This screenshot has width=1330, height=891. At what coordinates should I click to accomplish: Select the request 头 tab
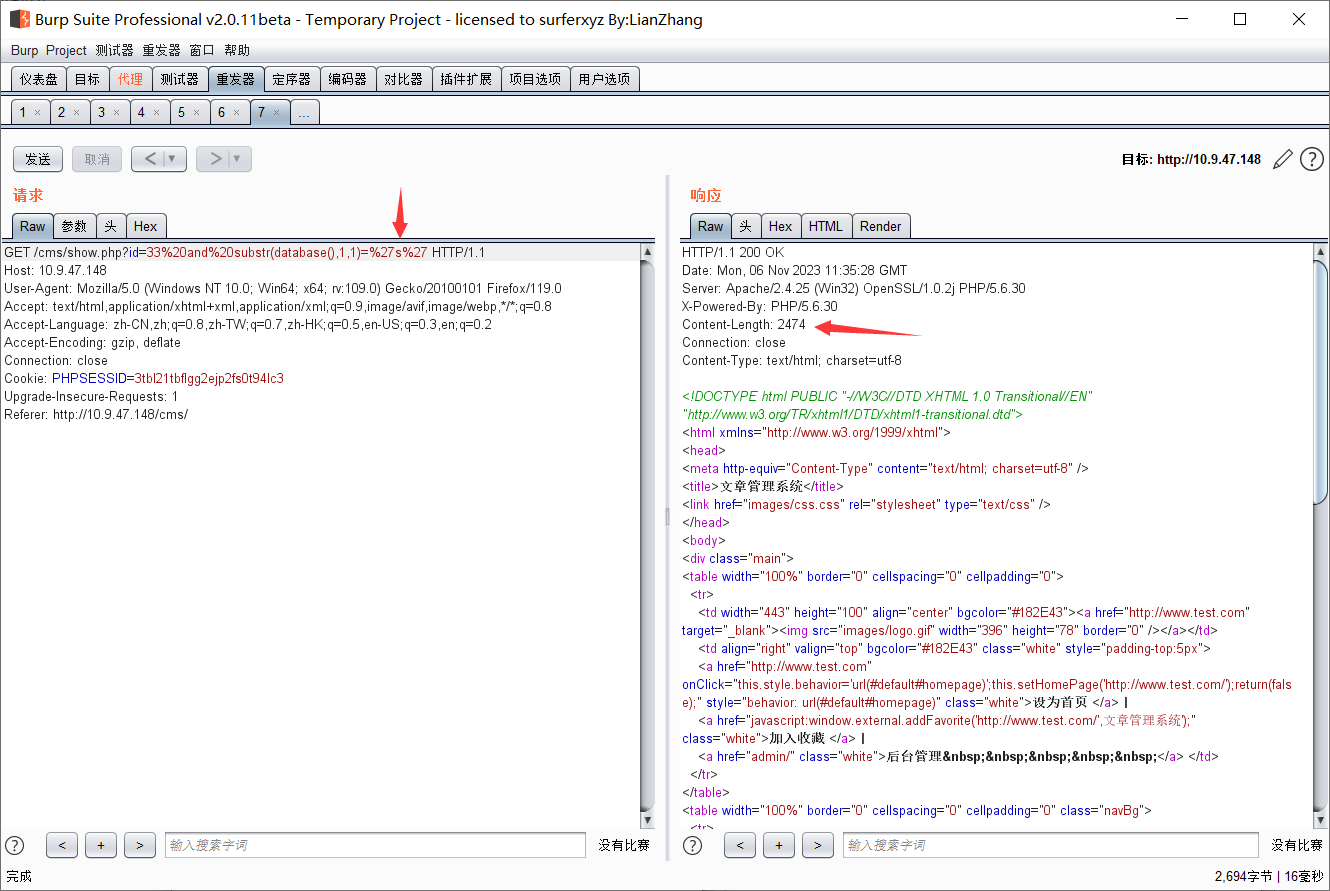[110, 226]
